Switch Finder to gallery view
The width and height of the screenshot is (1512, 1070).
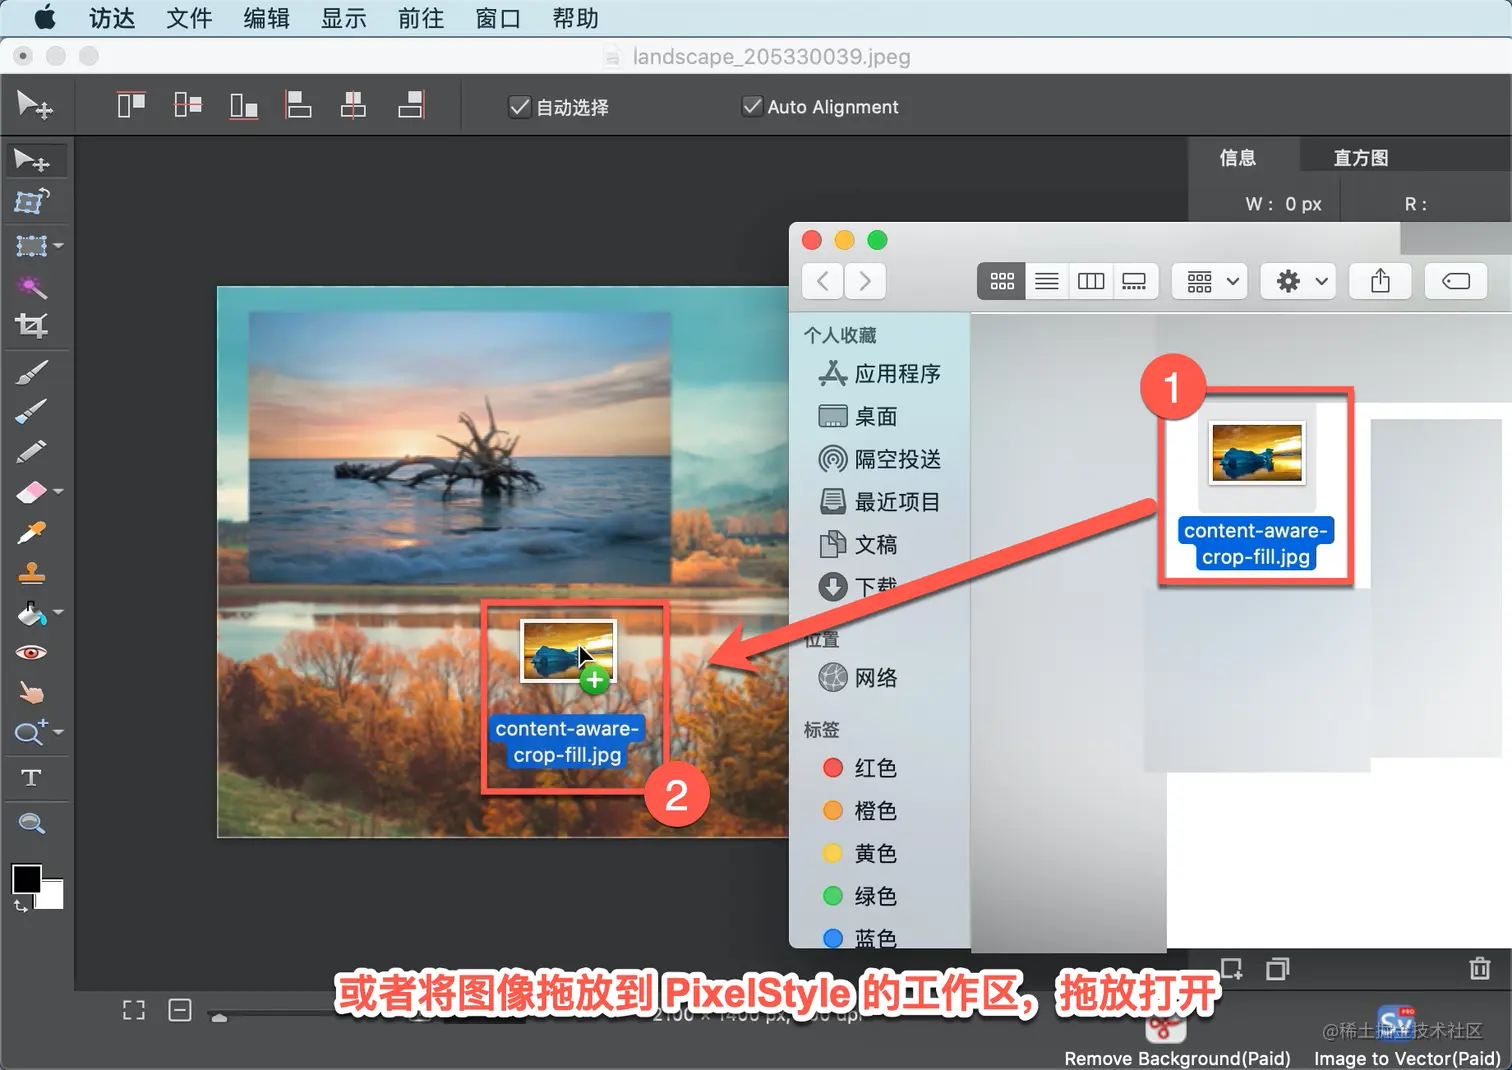[x=1135, y=281]
